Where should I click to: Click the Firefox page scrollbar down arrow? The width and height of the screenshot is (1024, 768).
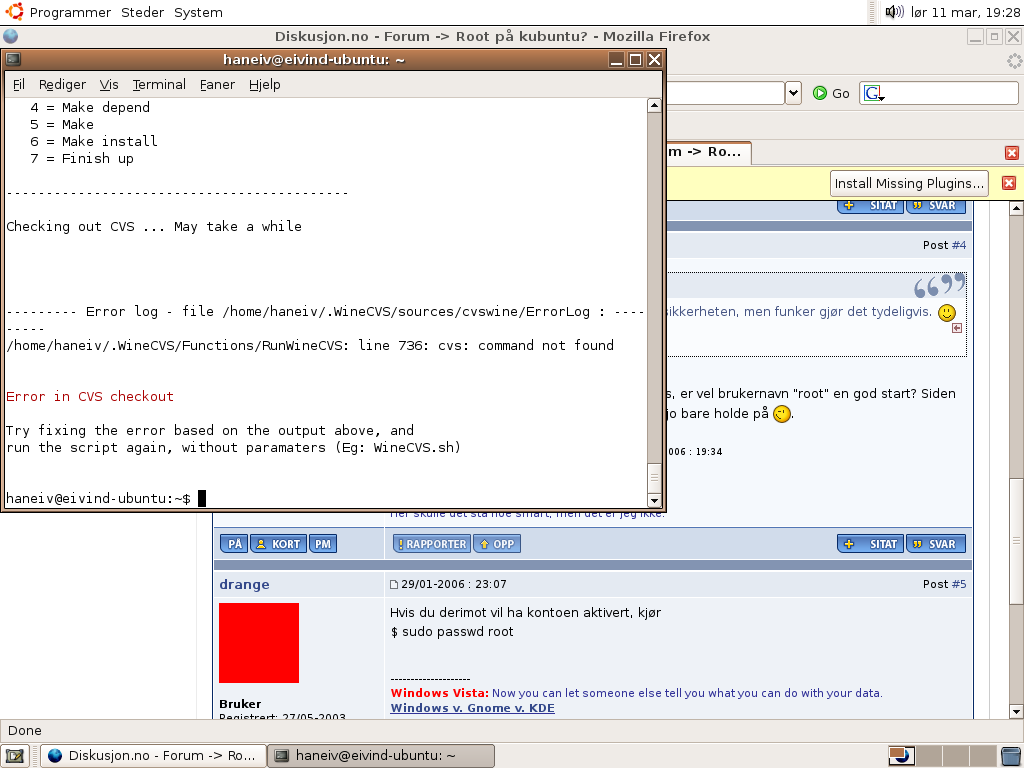tap(1016, 711)
